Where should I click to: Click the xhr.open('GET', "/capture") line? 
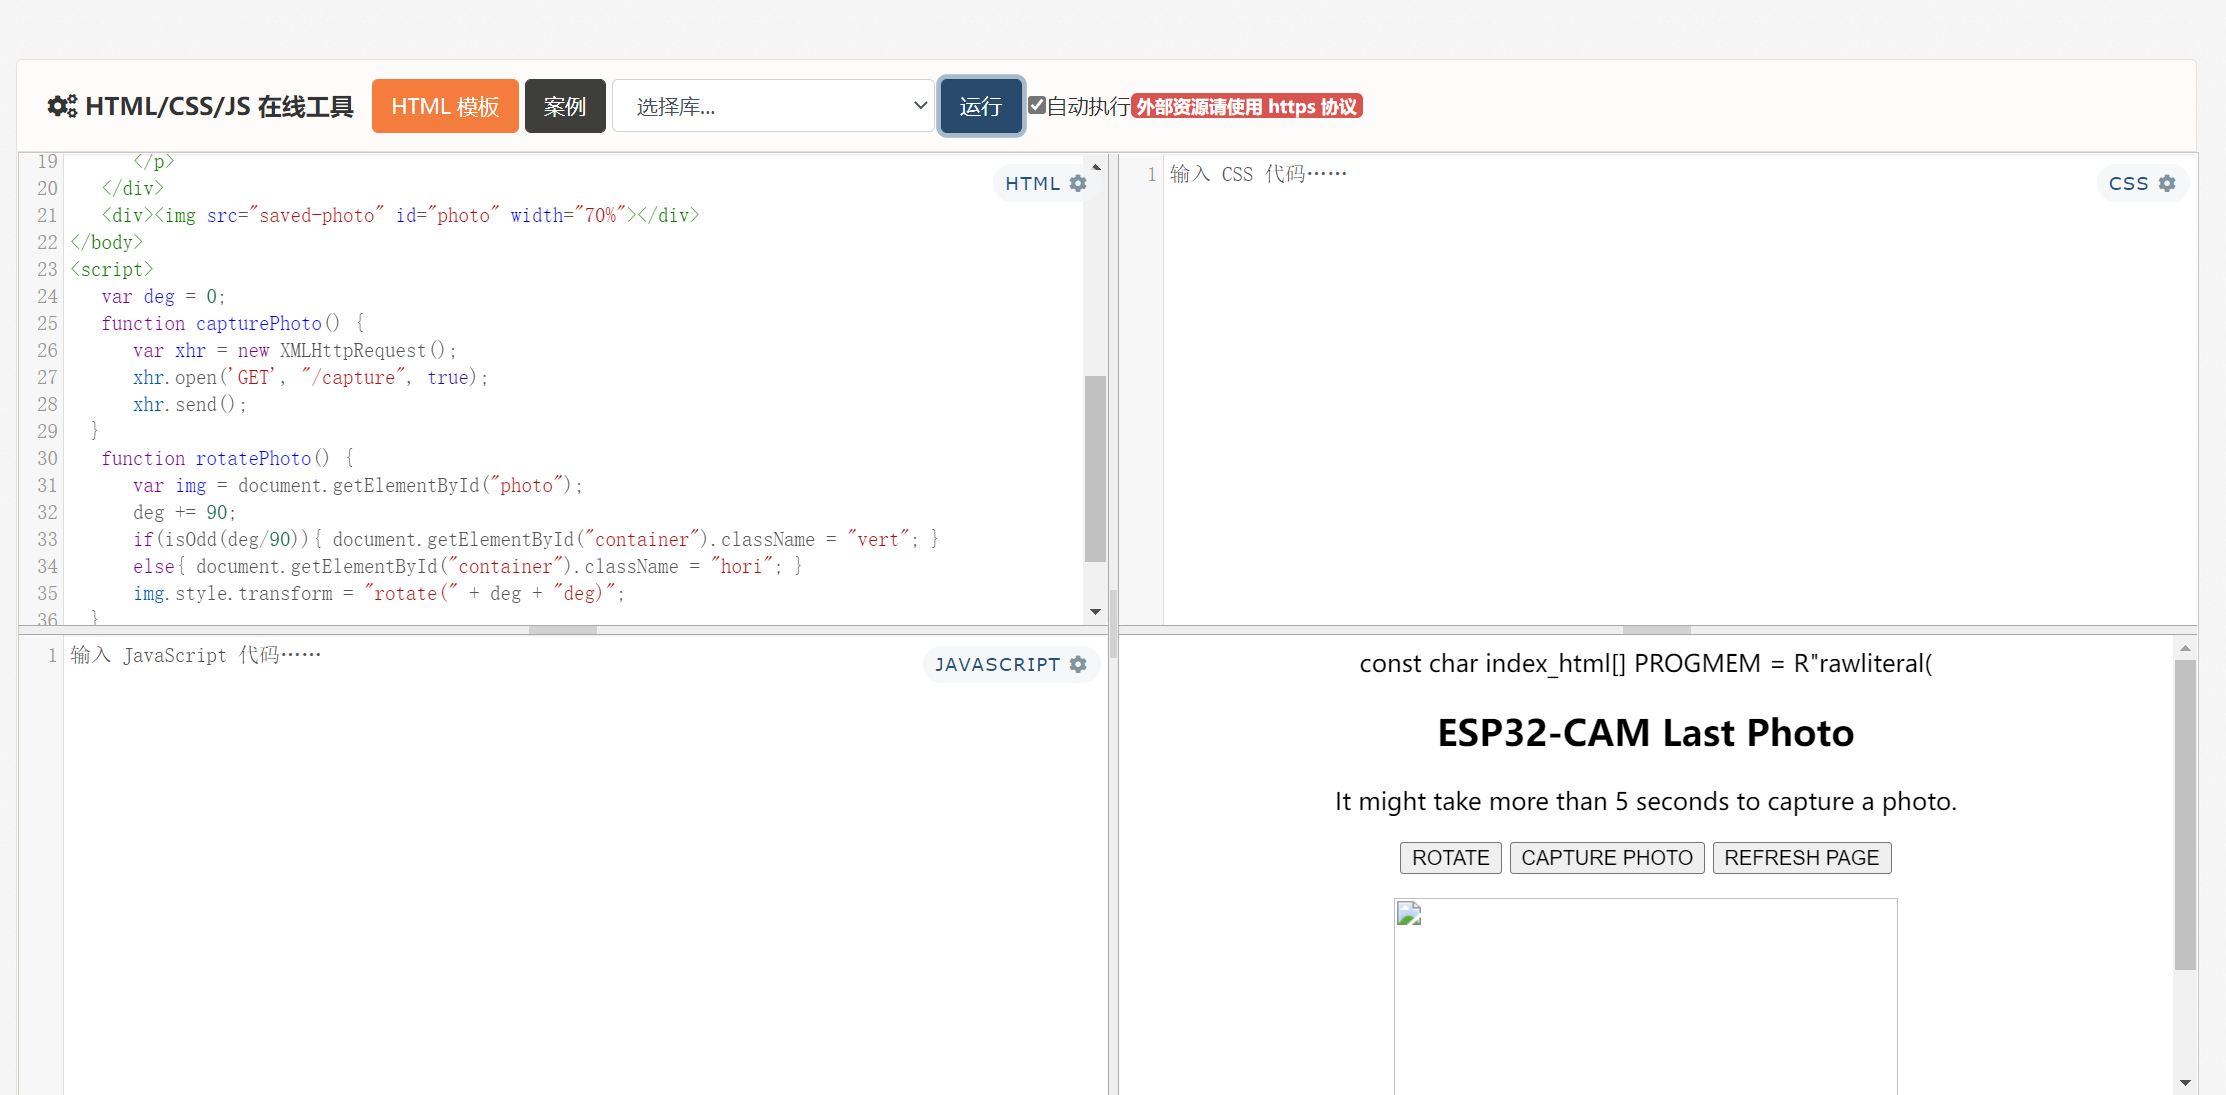[310, 378]
